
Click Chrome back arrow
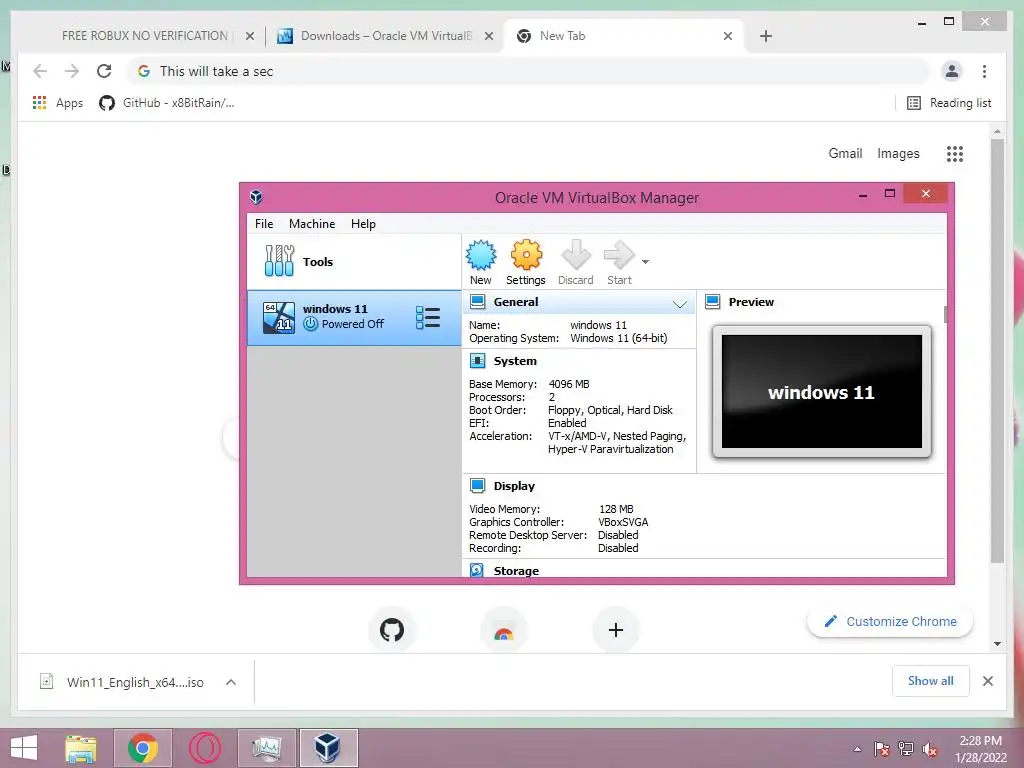coord(40,71)
